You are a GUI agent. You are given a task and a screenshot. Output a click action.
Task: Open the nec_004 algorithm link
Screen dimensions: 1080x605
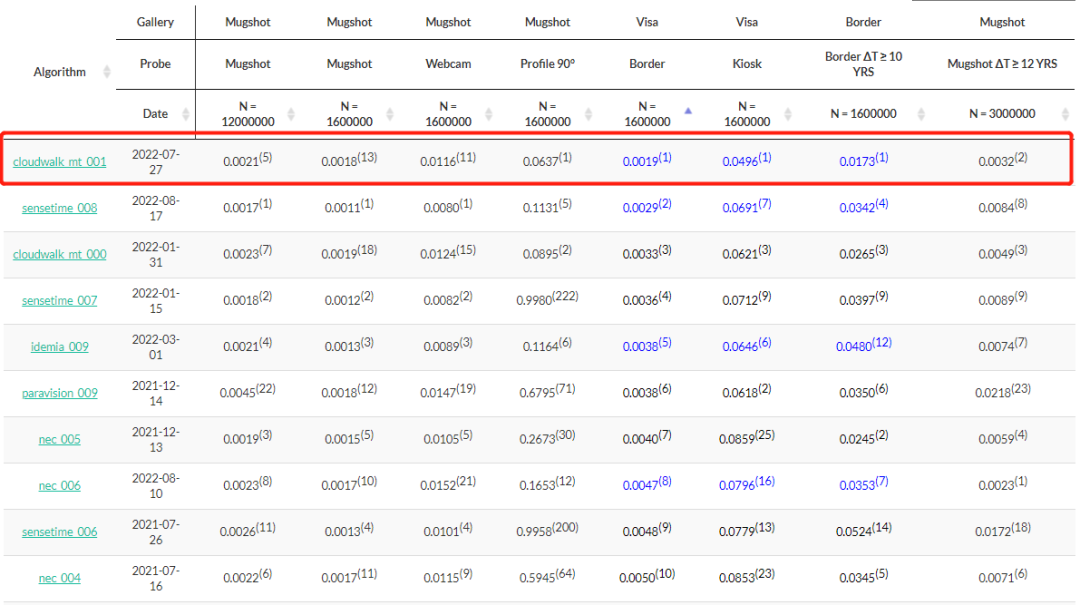(59, 578)
